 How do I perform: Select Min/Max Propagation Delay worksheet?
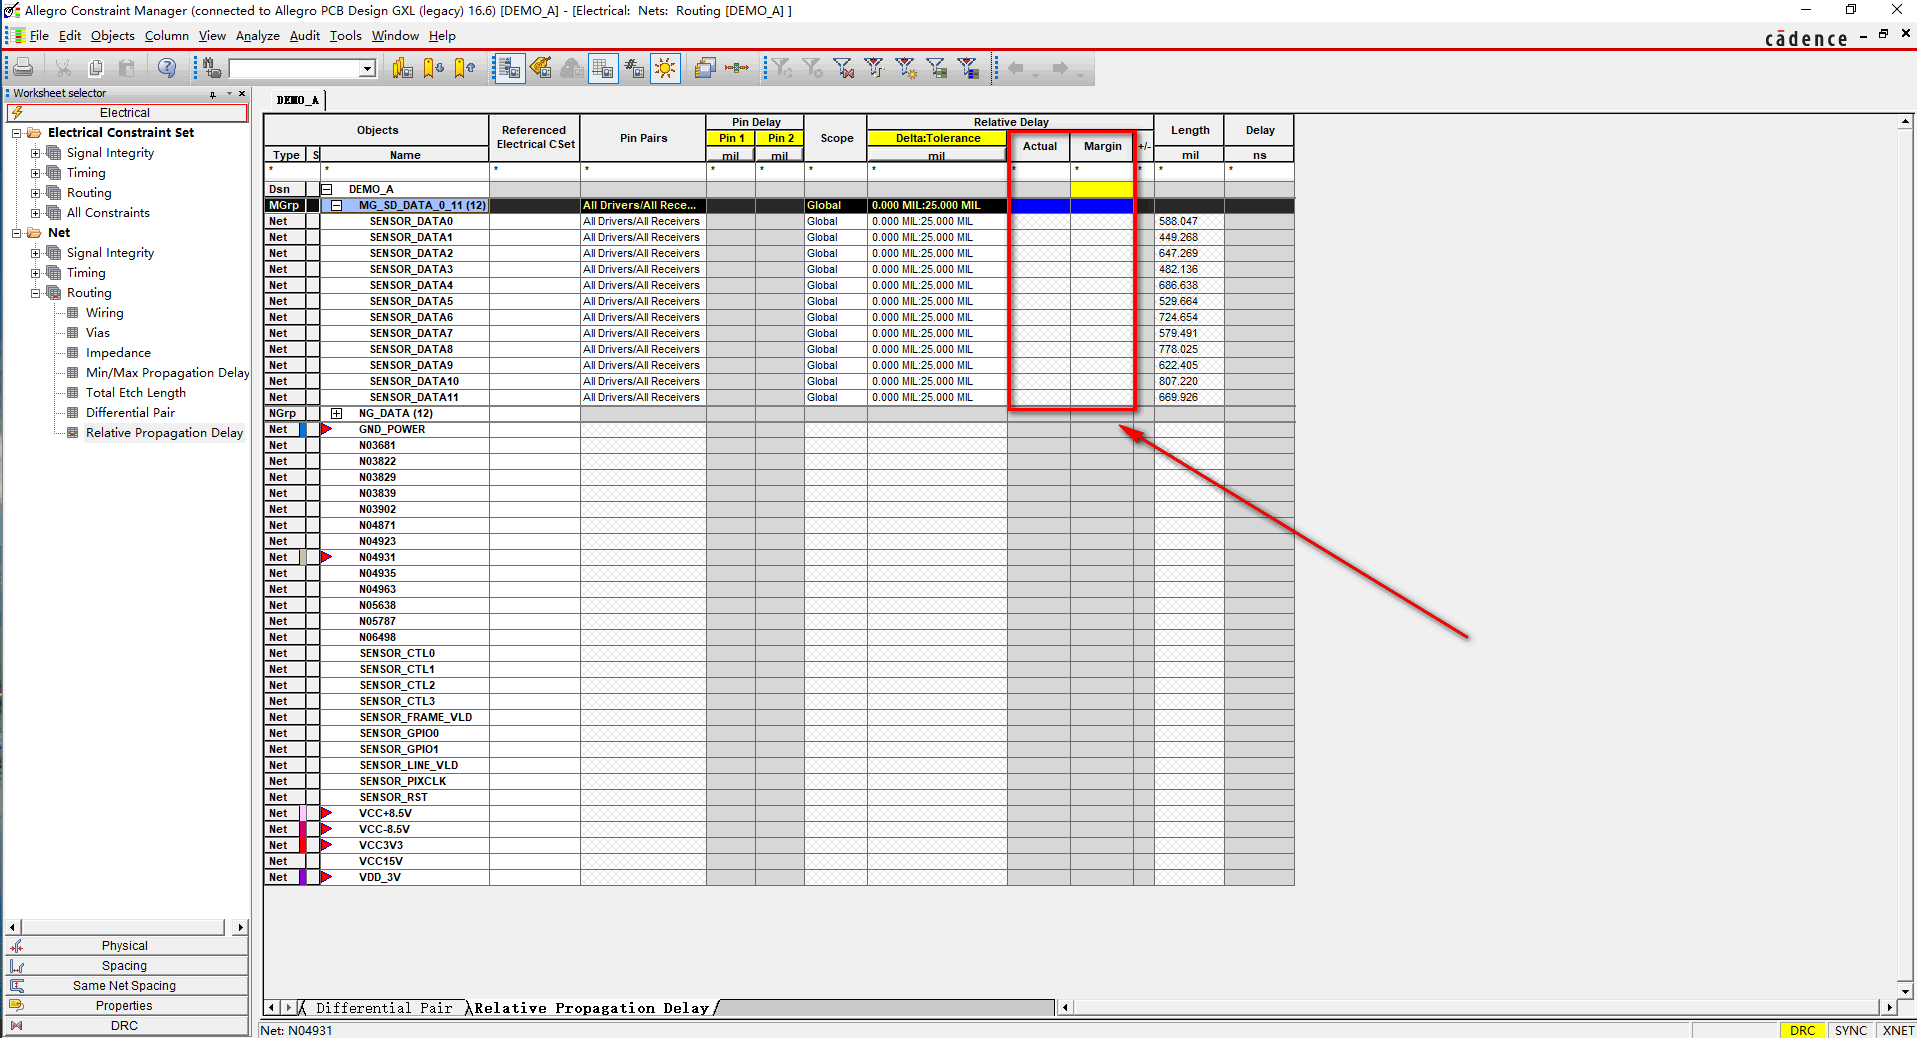pos(167,373)
